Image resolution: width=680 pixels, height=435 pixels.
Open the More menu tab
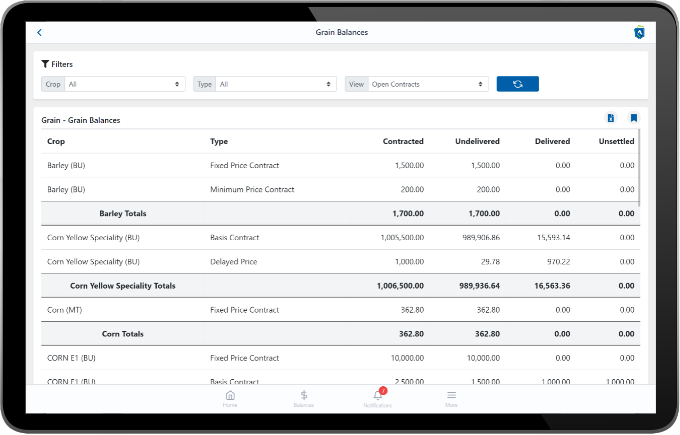451,396
